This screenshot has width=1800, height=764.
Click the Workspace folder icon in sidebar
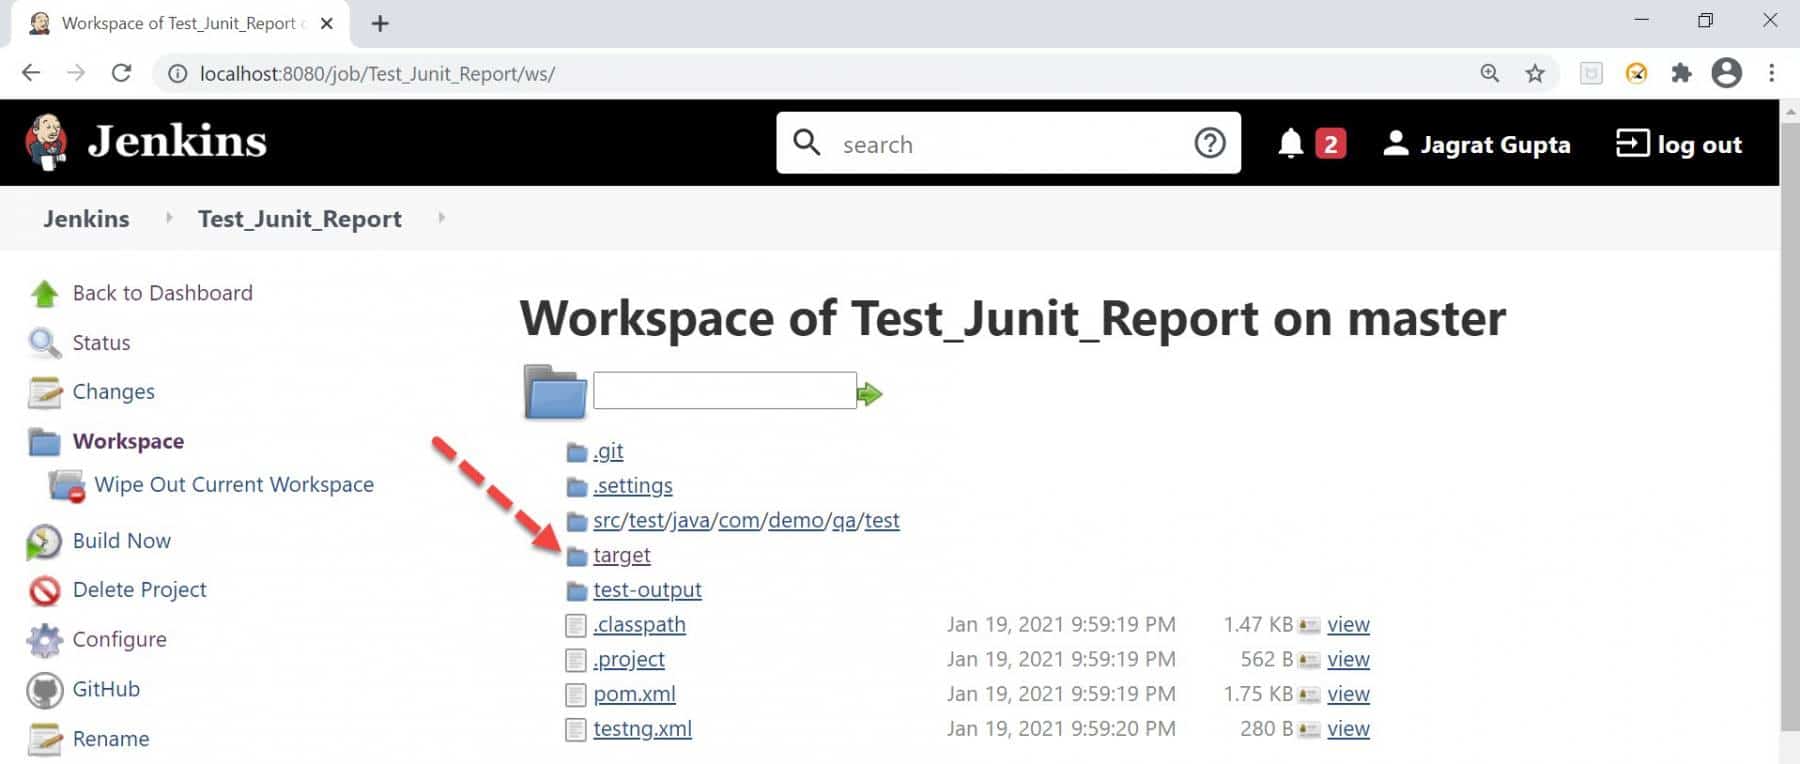tap(44, 441)
